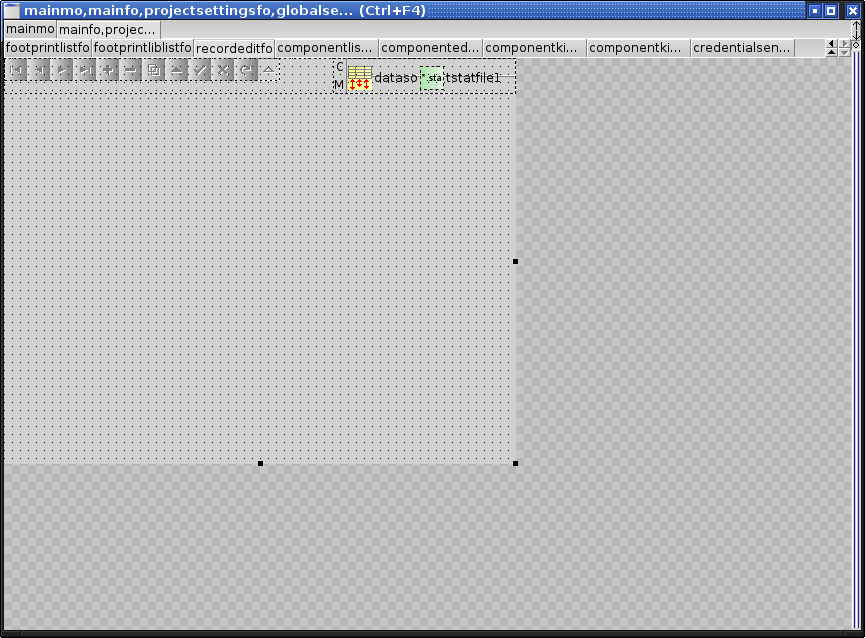The height and width of the screenshot is (638, 865).
Task: Click the Post checkmark navigator button
Action: [x=201, y=70]
